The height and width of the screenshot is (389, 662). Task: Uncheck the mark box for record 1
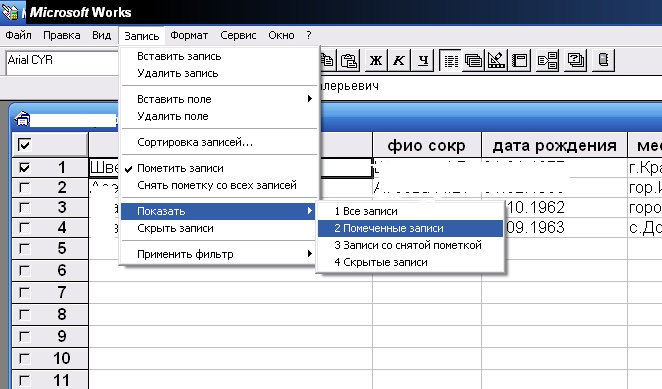(24, 168)
